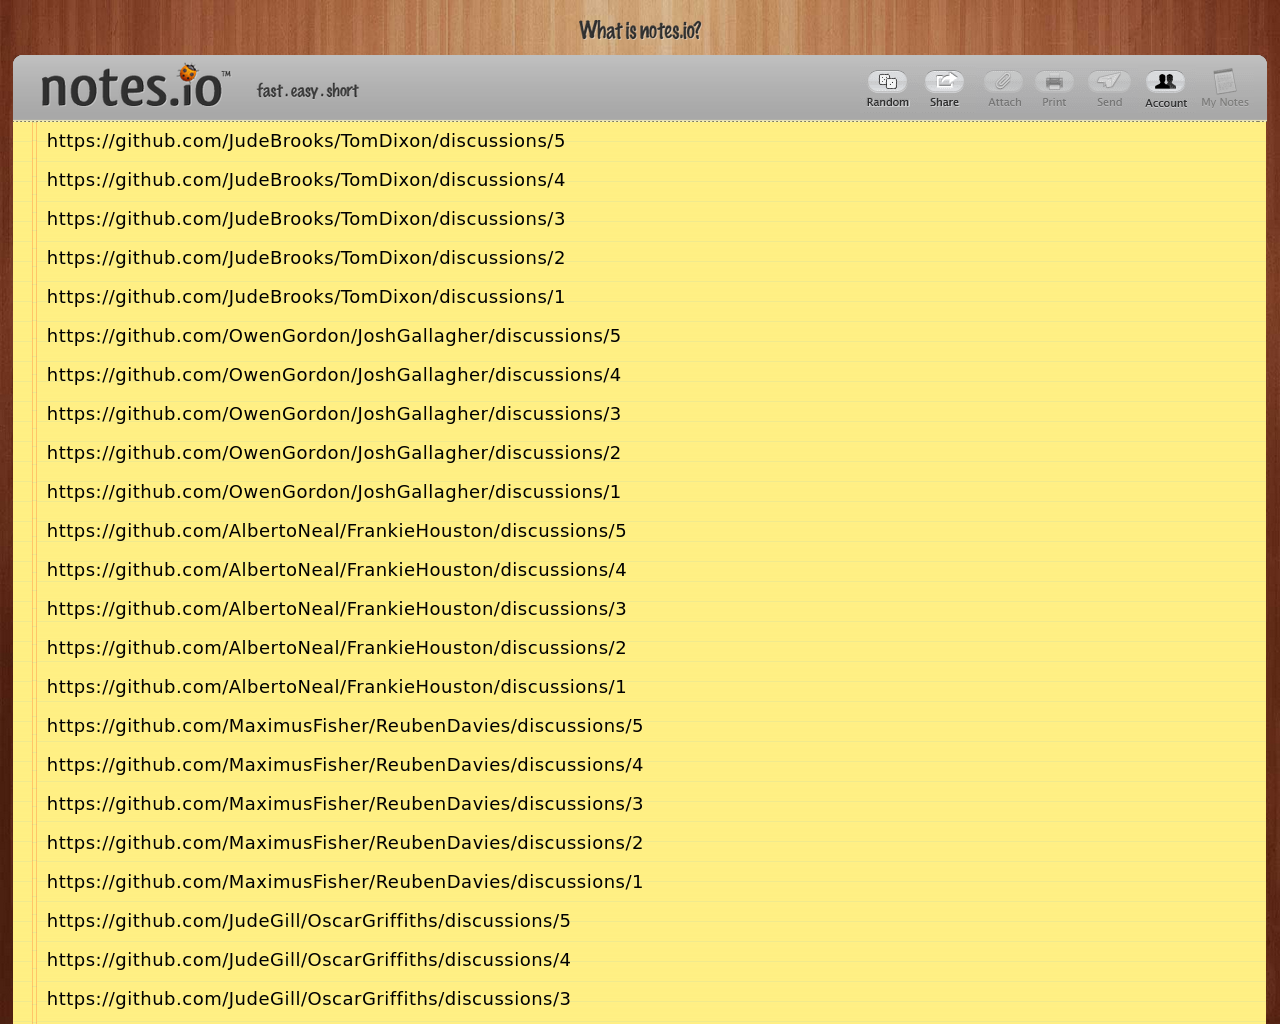Click MaximusFisher/ReubenDavies discussions/3 line
The width and height of the screenshot is (1280, 1024).
coord(345,804)
